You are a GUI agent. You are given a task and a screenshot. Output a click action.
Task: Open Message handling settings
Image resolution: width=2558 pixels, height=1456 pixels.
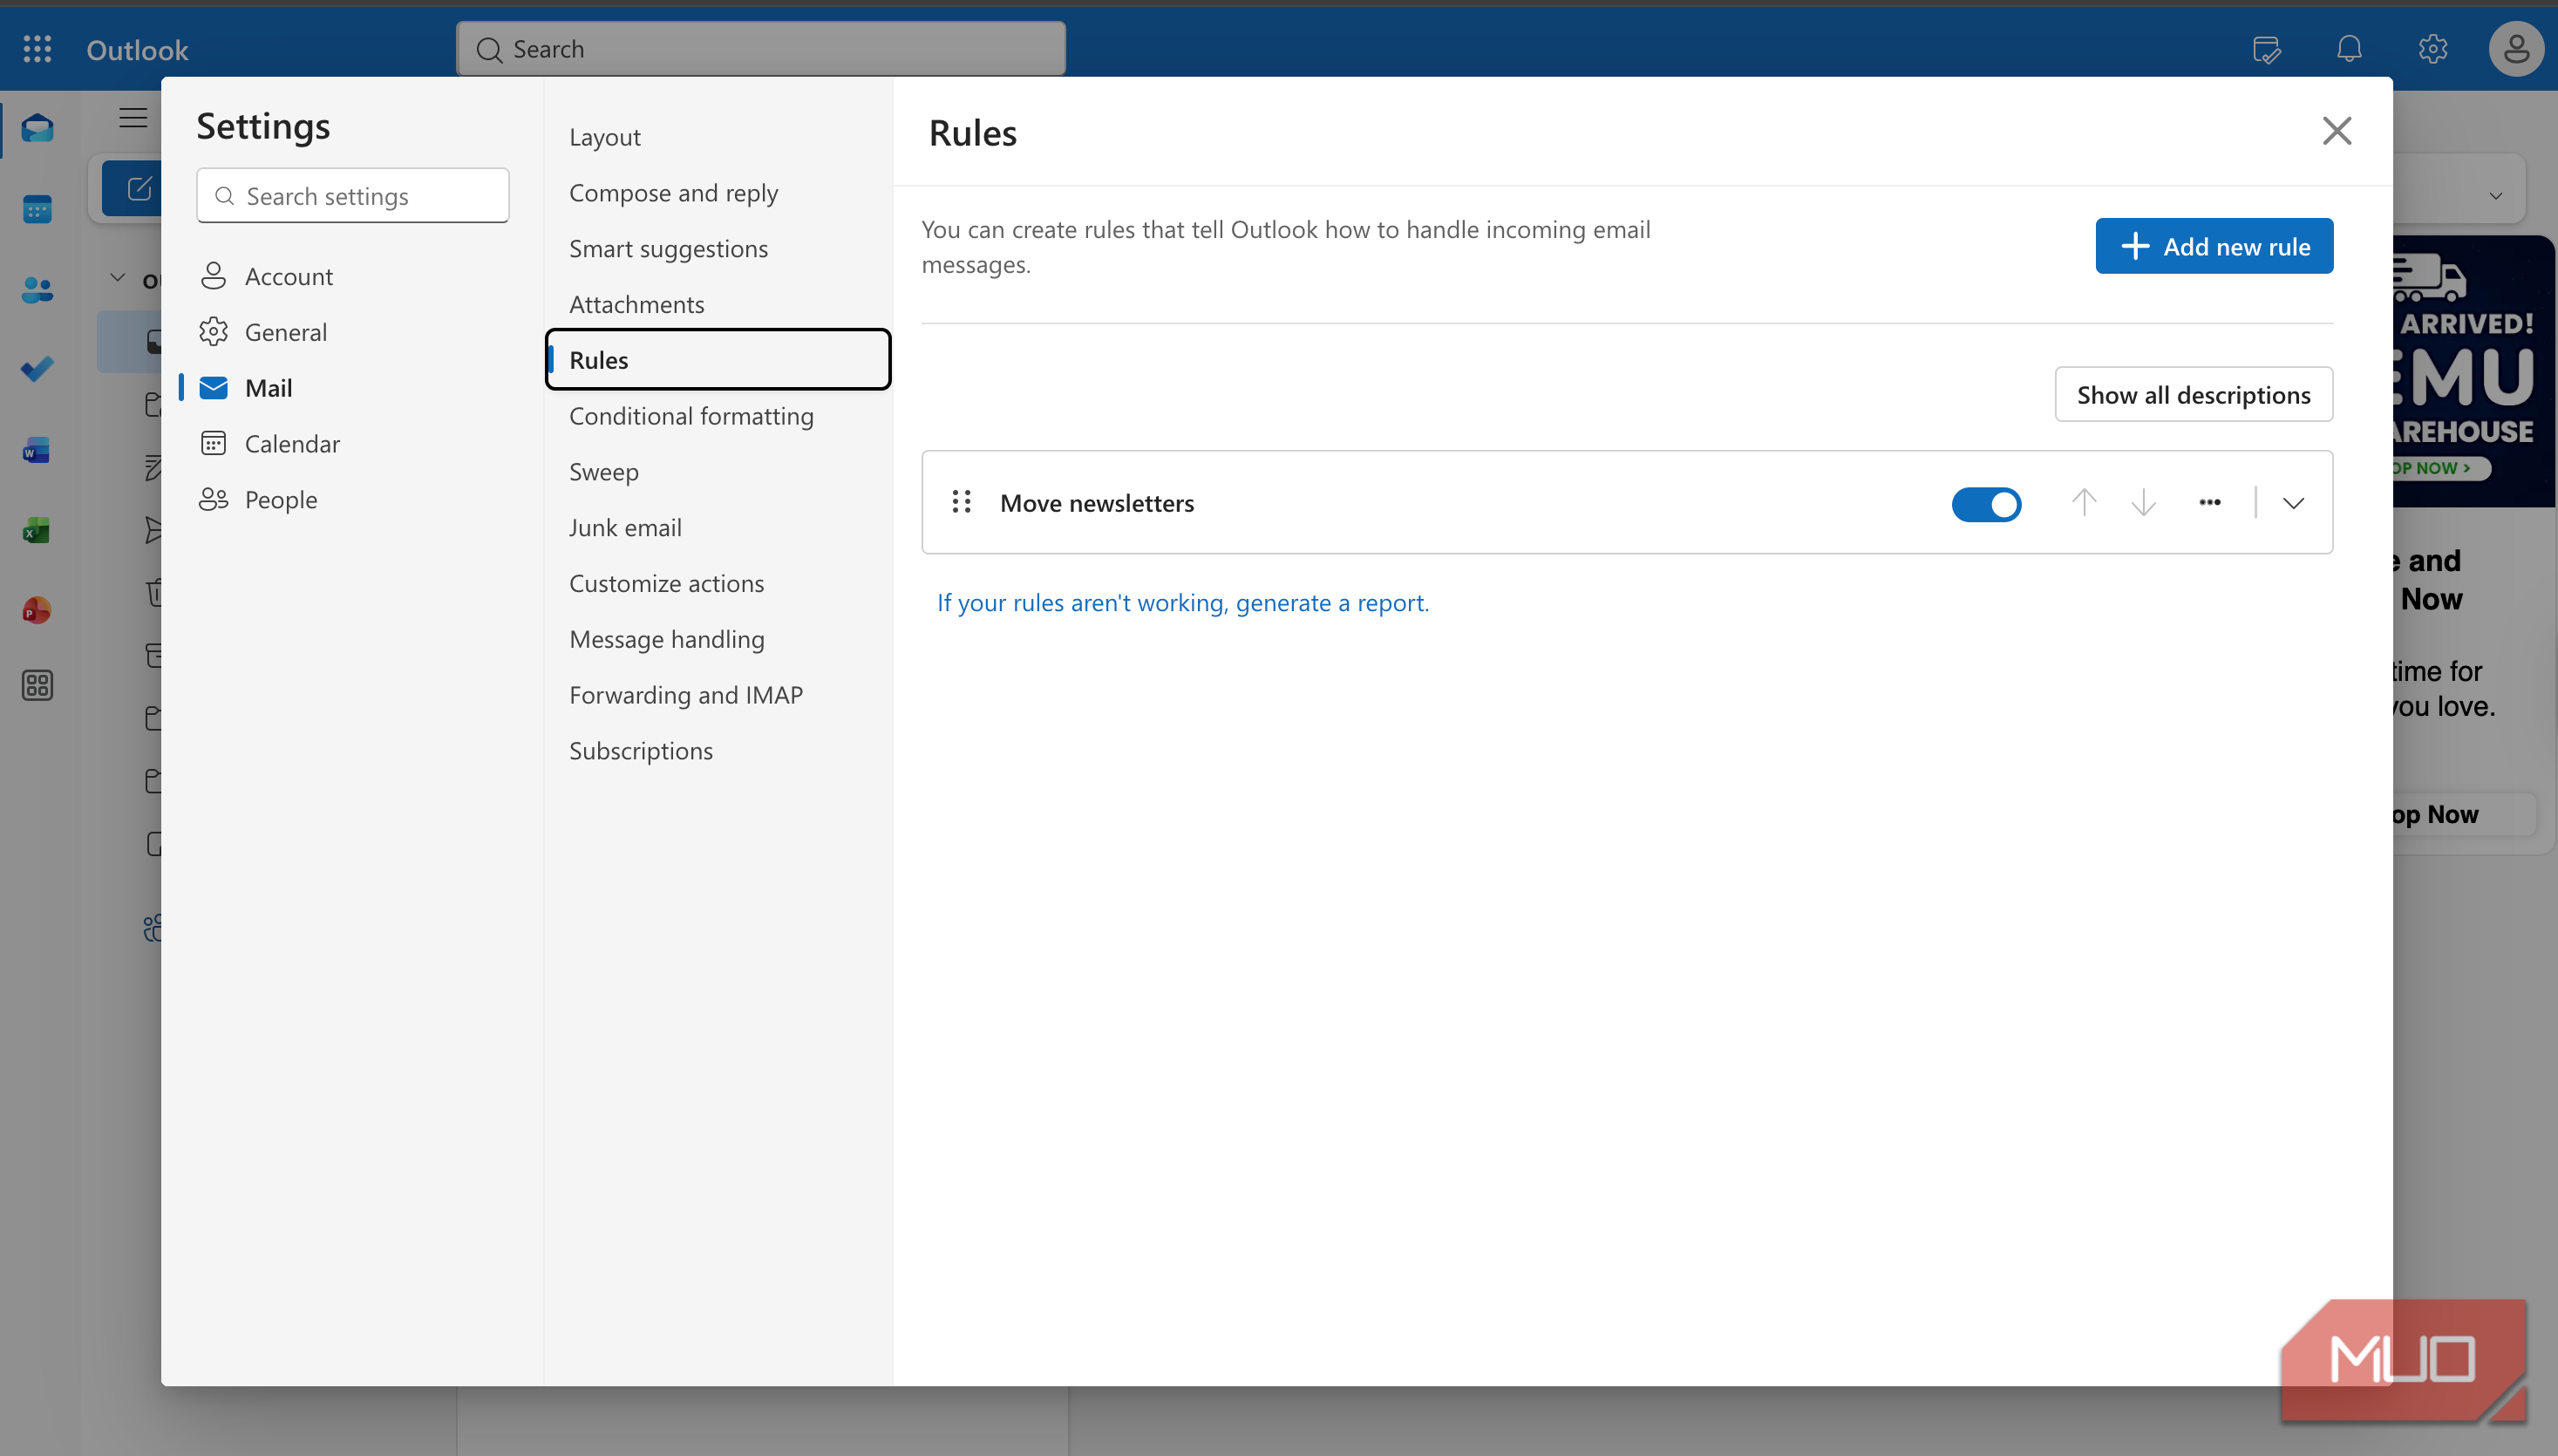pos(666,640)
